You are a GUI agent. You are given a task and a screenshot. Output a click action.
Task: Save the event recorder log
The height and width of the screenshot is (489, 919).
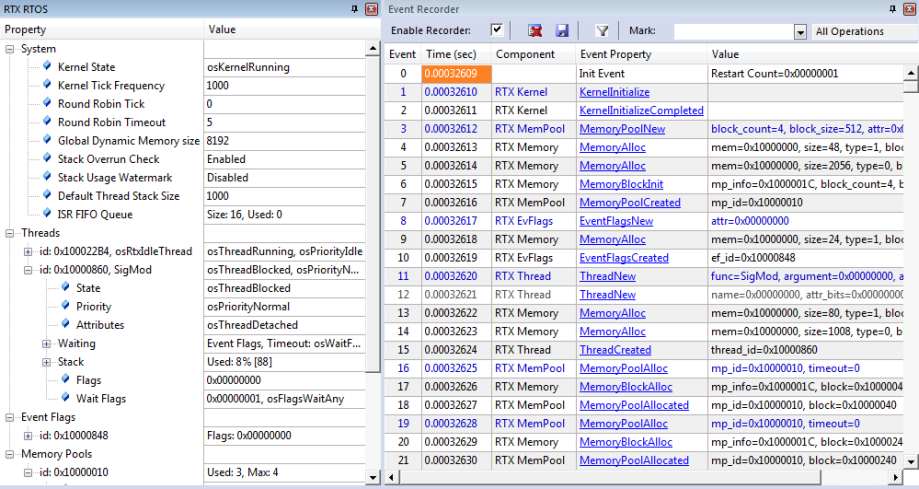(x=562, y=31)
